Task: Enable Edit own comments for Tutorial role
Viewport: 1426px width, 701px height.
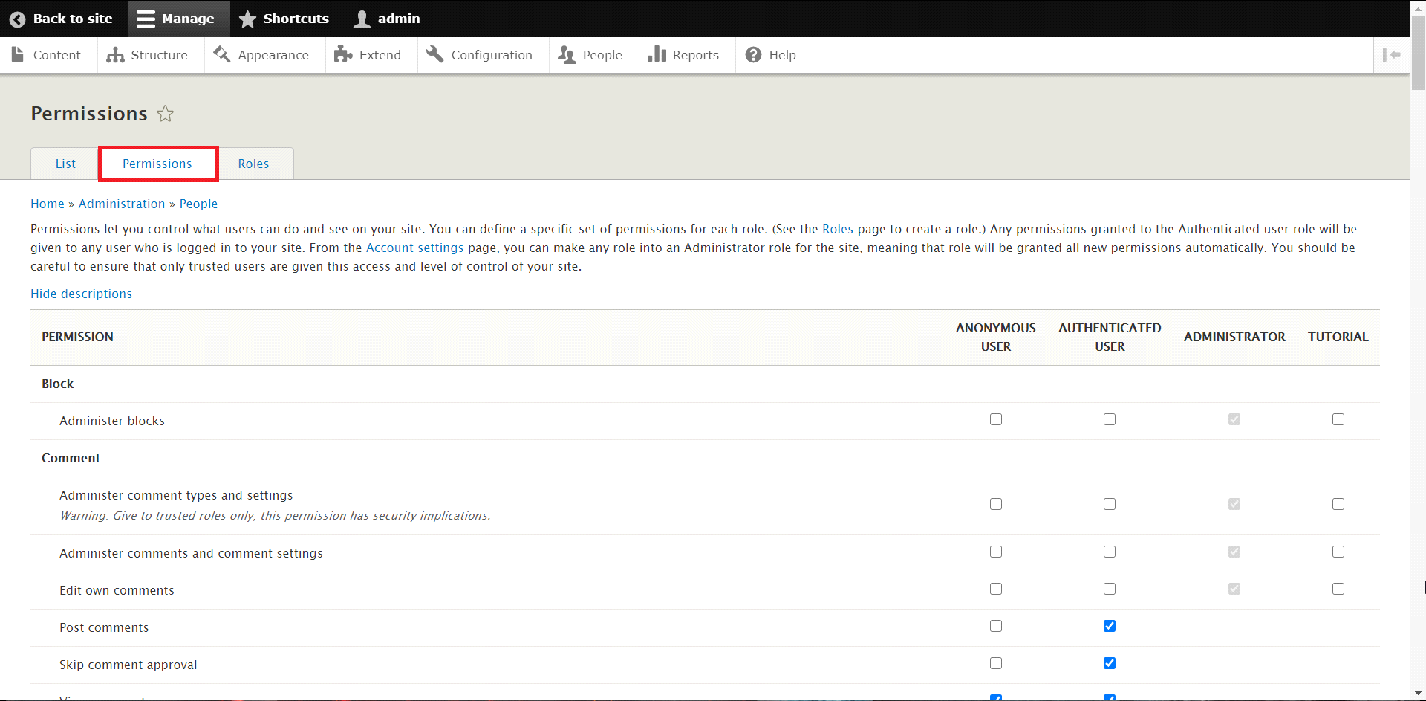Action: click(1338, 590)
